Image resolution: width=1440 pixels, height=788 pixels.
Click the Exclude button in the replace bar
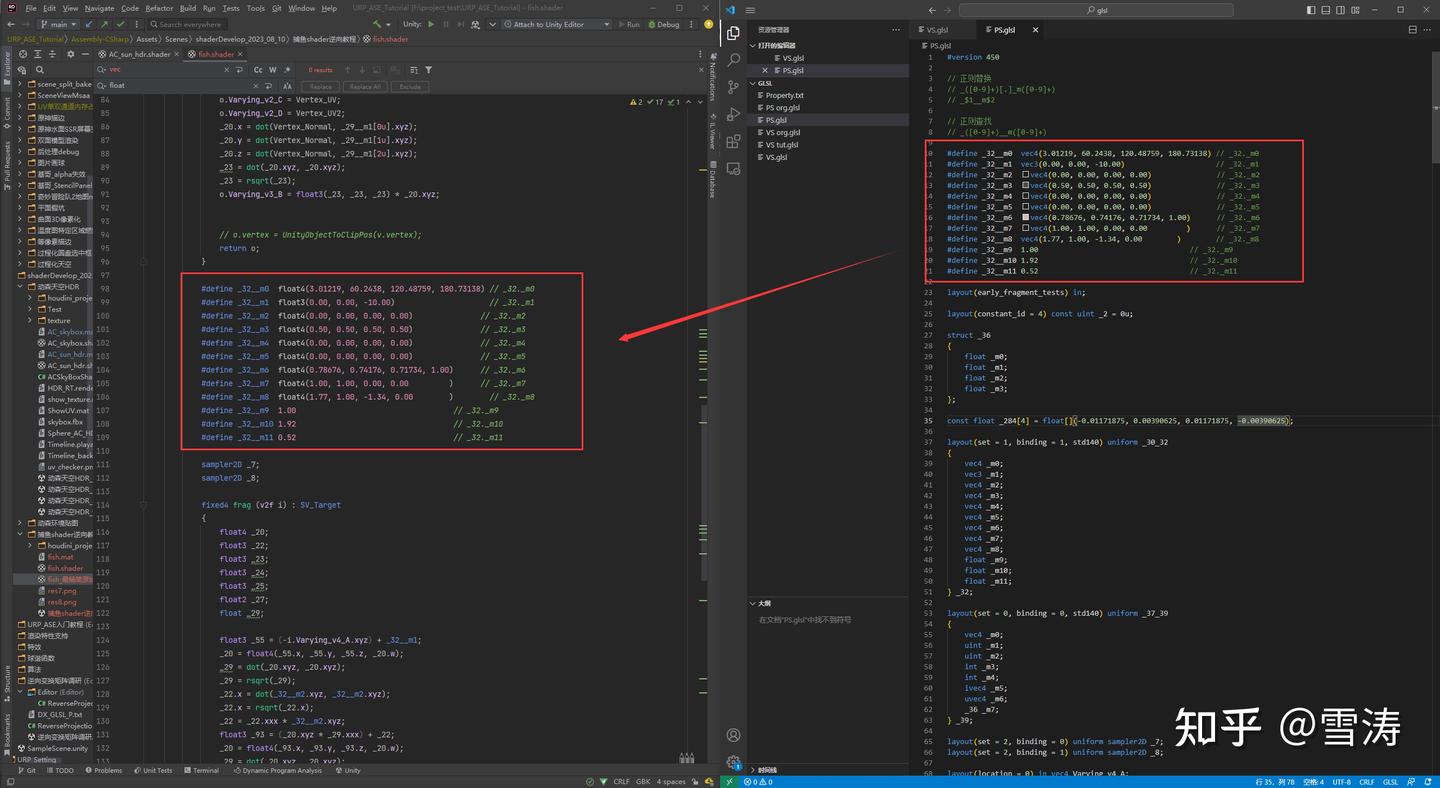tap(411, 86)
